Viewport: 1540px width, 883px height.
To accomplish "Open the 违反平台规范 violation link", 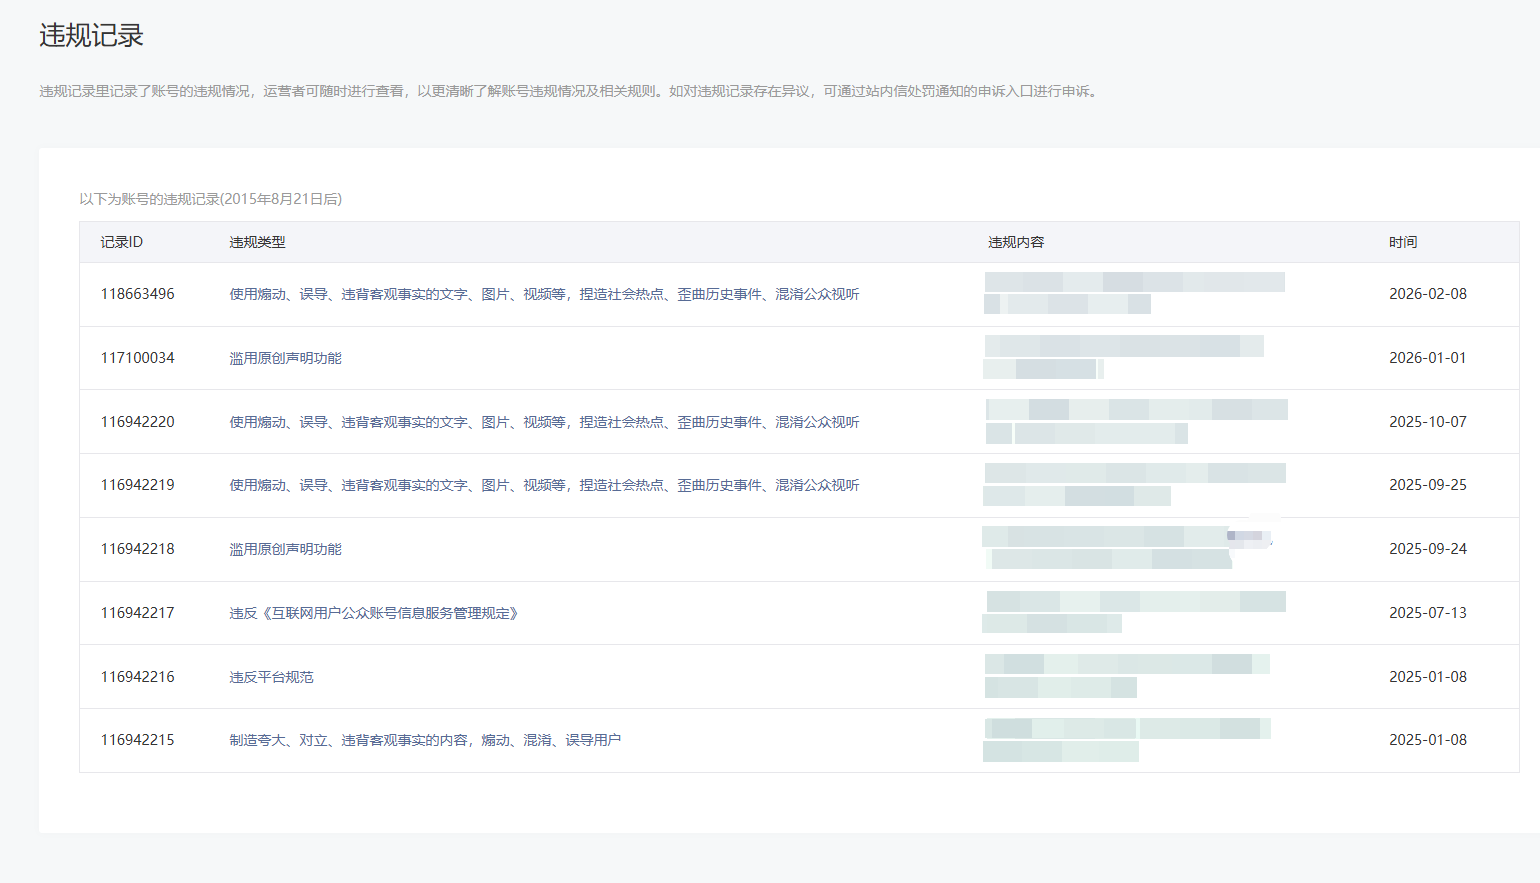I will [271, 677].
